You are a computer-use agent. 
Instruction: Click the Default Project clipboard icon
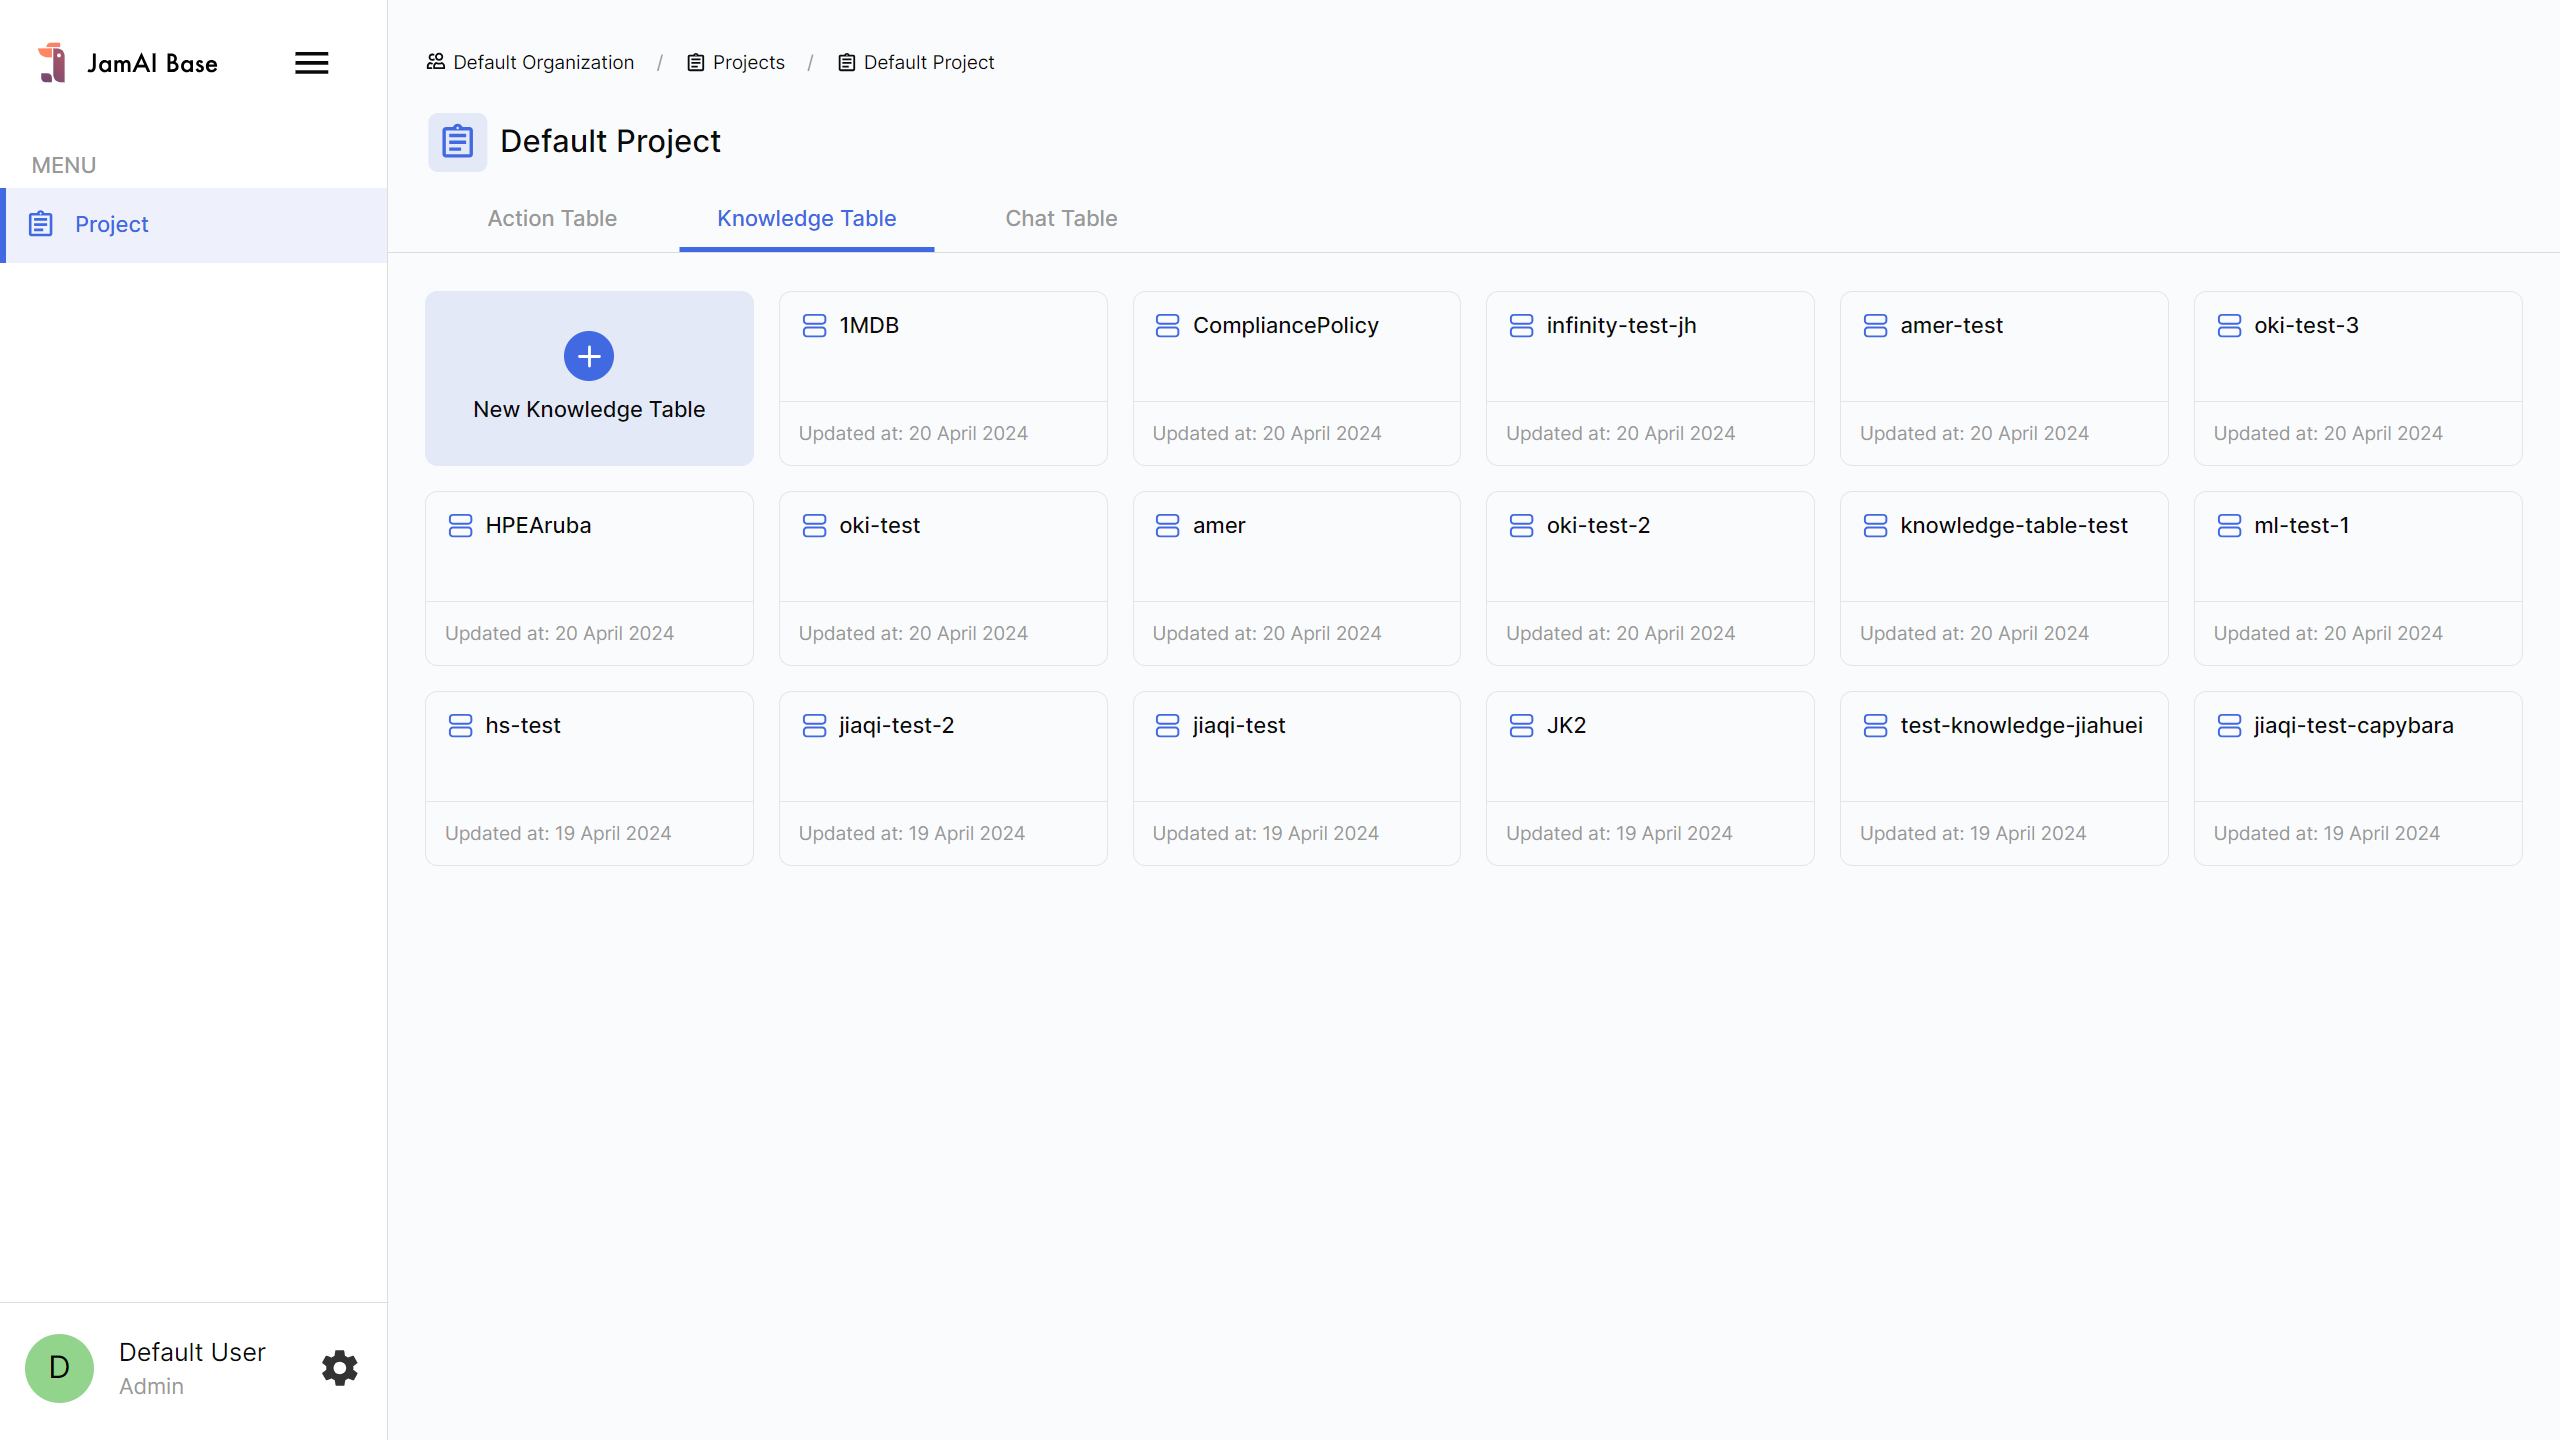coord(457,141)
